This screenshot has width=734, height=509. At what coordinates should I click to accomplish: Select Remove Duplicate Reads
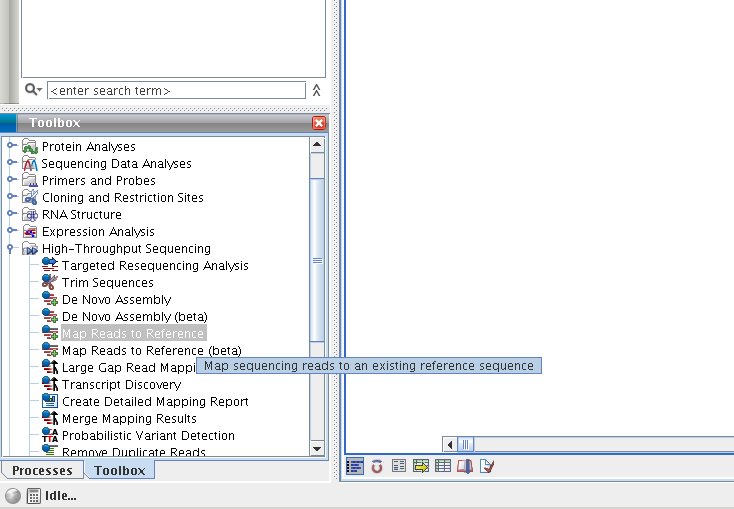coord(134,451)
